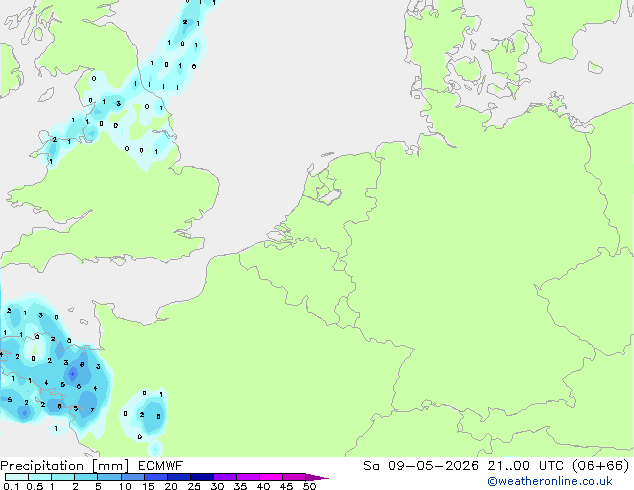This screenshot has height=490, width=634.
Task: Click the "ECMWF" model label
Action: point(161,466)
